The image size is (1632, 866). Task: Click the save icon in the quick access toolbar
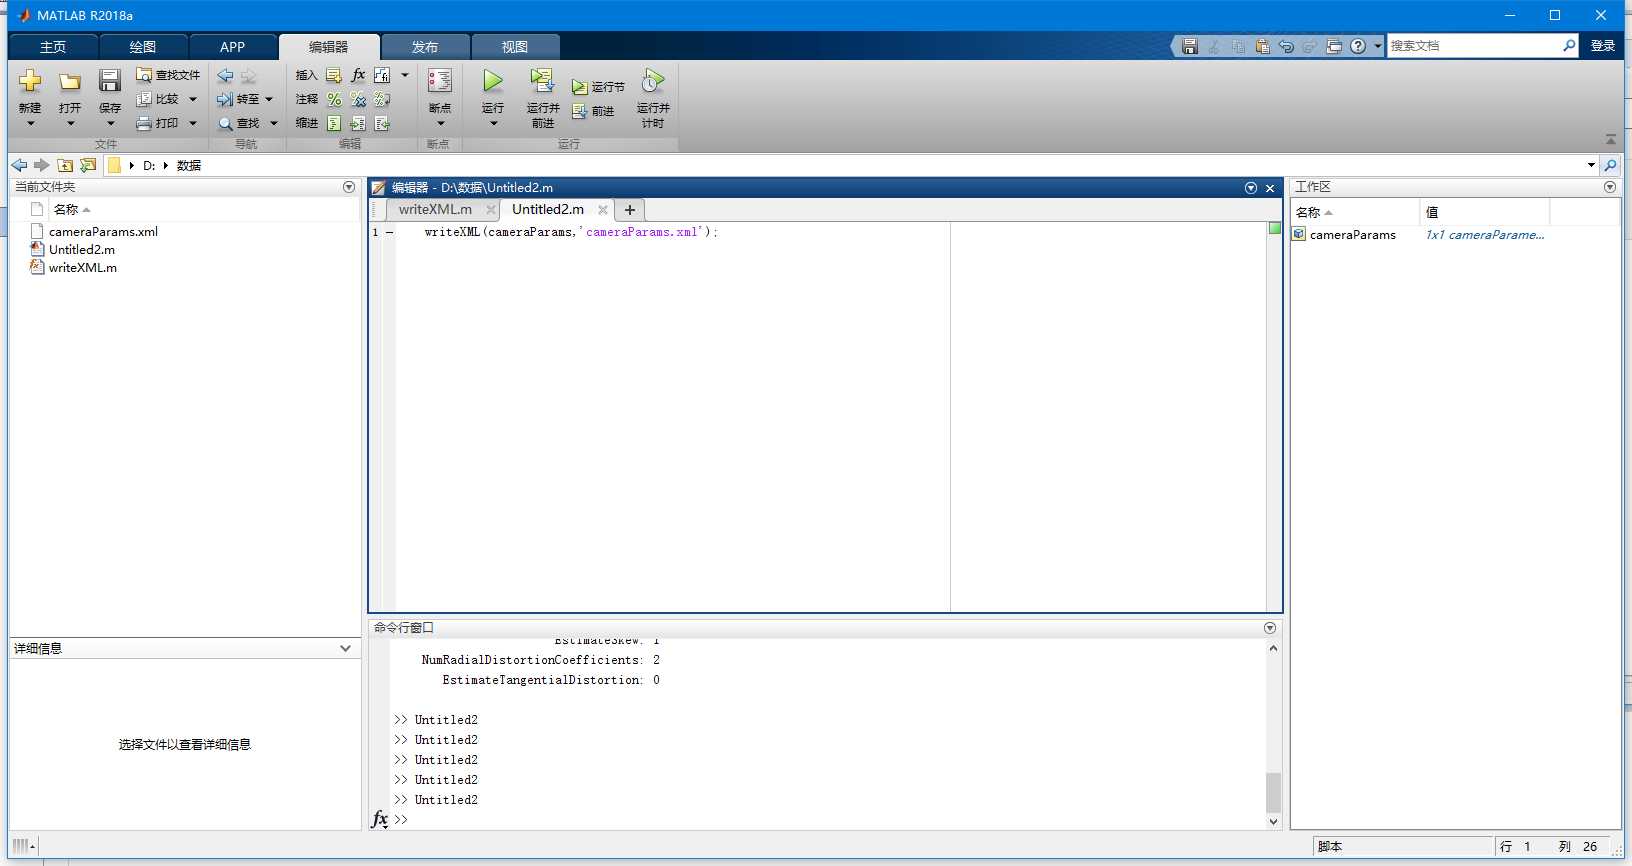click(1189, 46)
